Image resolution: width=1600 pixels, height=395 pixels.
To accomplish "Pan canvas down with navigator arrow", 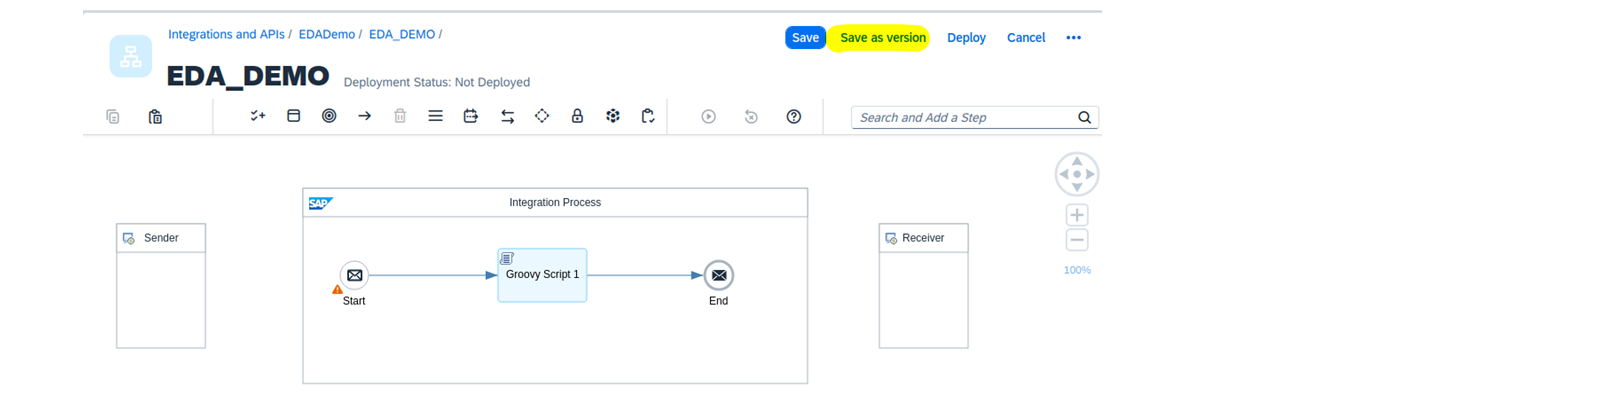I will click(x=1077, y=187).
